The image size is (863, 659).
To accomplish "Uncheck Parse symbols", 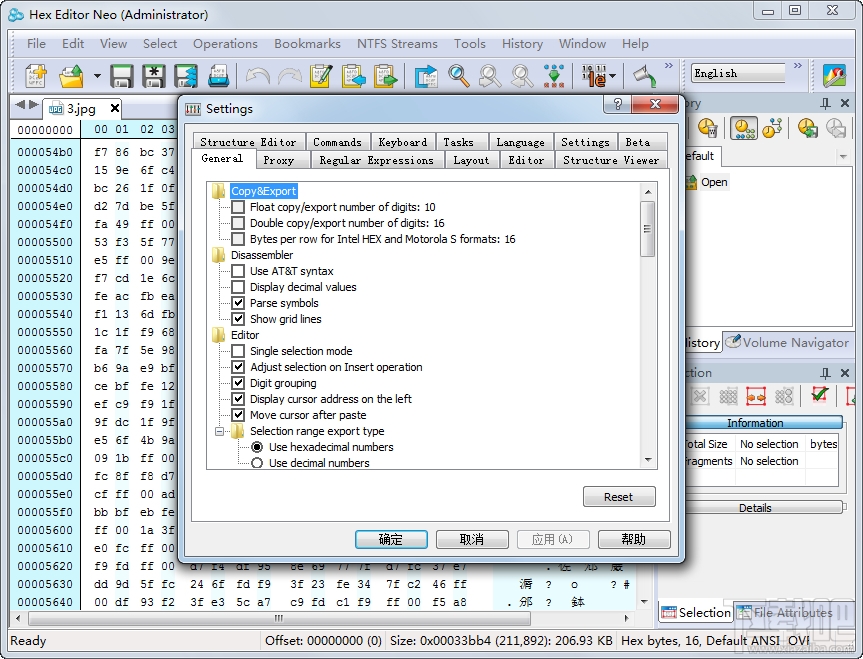I will pos(238,303).
